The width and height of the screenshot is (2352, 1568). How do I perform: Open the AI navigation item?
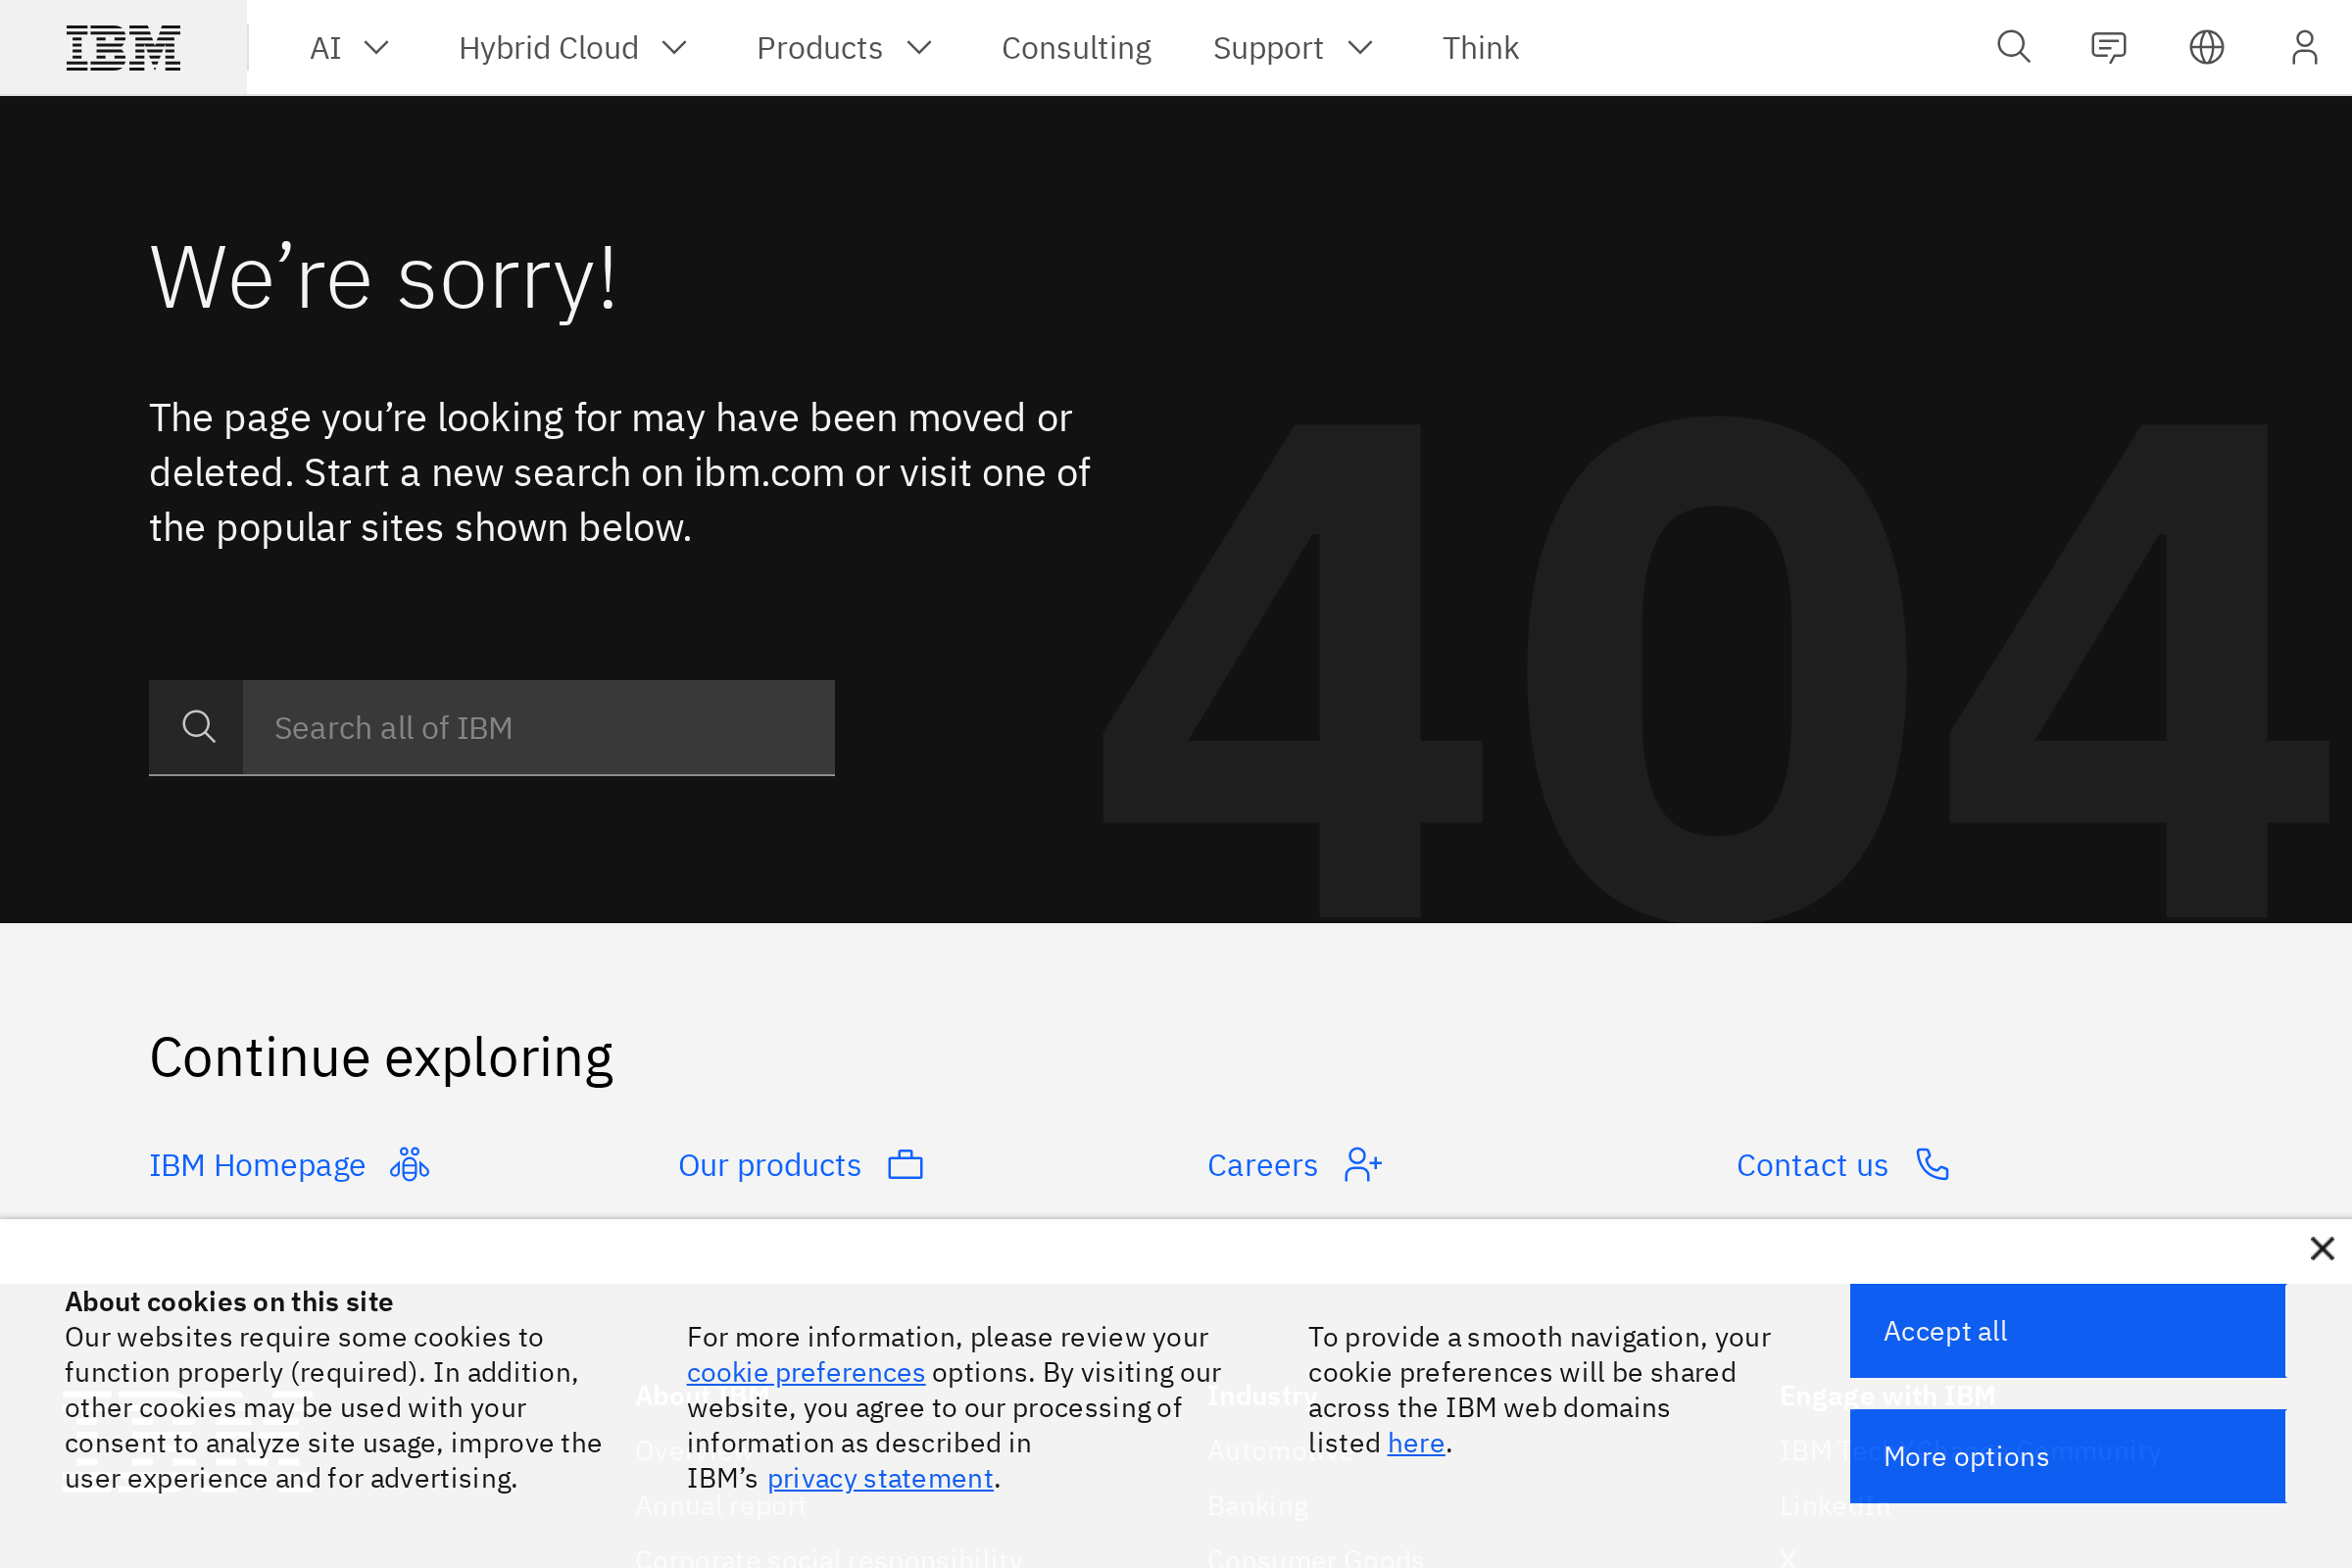(325, 48)
